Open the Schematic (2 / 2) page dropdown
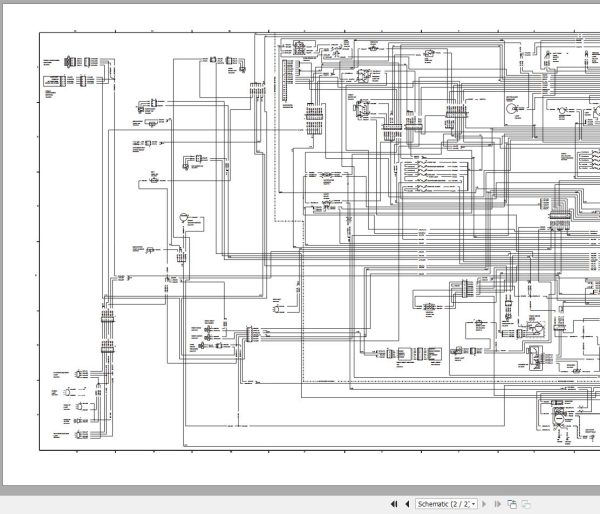Image resolution: width=600 pixels, height=514 pixels. [x=447, y=504]
